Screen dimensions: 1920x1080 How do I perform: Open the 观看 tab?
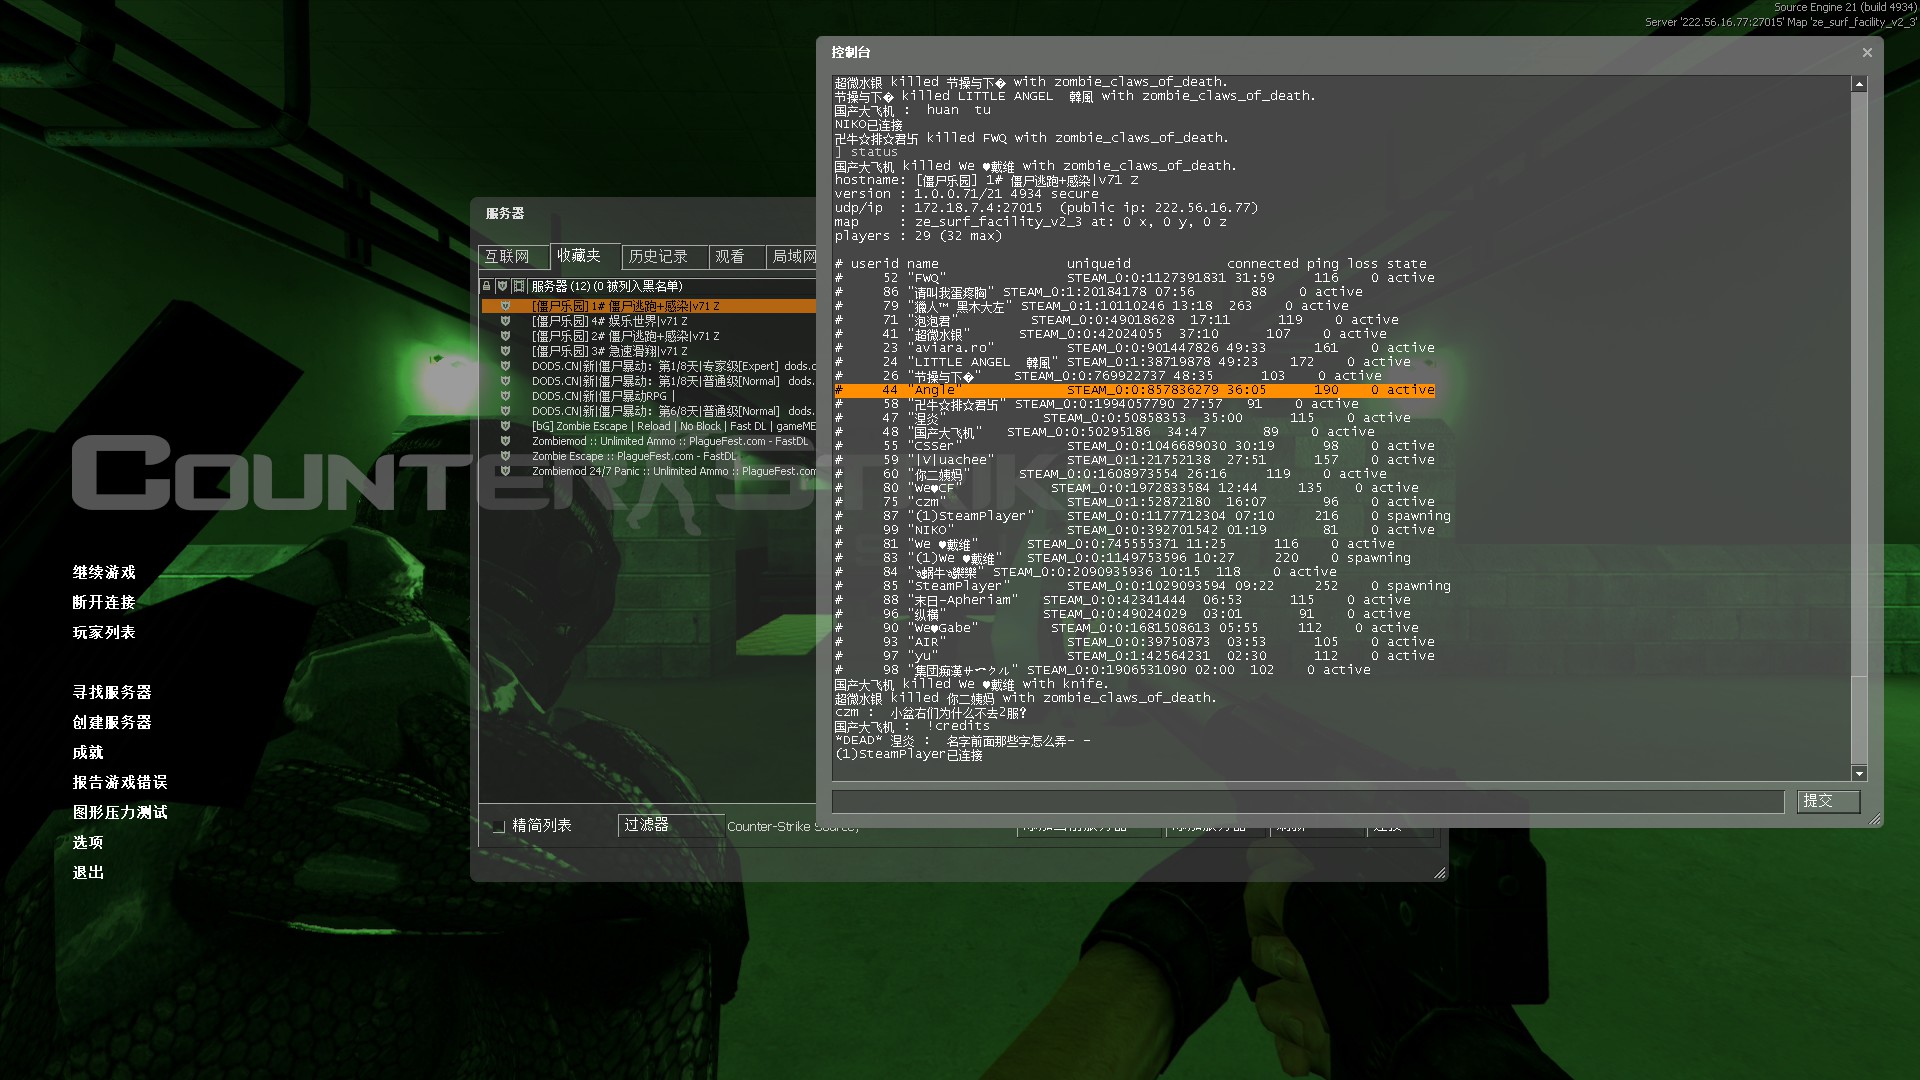(x=737, y=257)
